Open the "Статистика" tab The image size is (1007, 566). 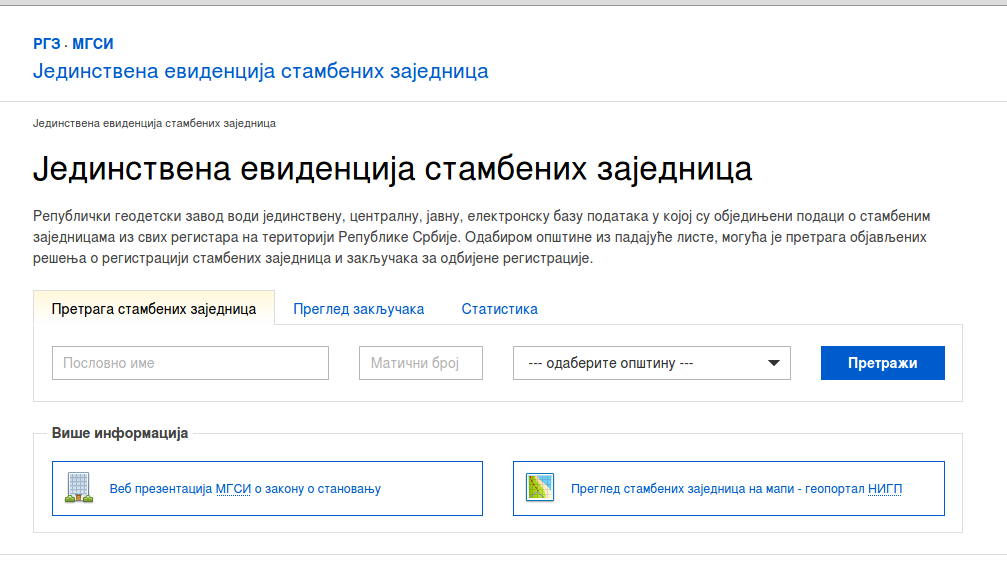[499, 309]
